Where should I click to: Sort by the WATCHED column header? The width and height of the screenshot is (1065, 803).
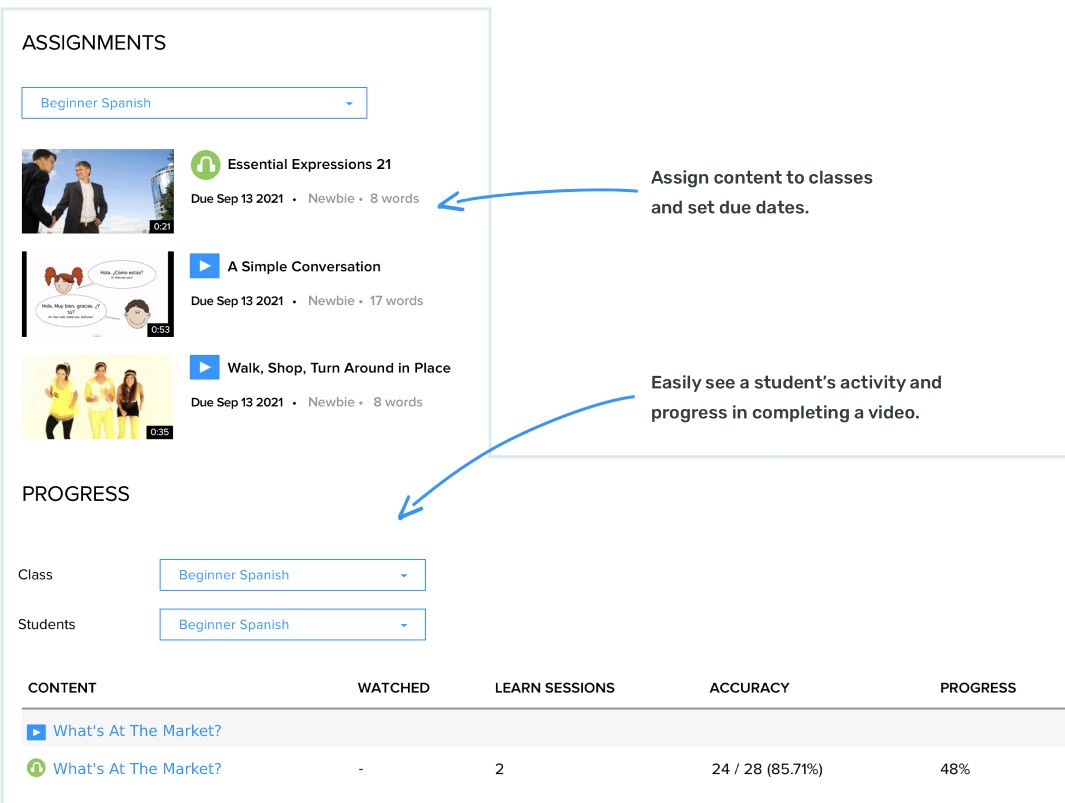pos(393,688)
